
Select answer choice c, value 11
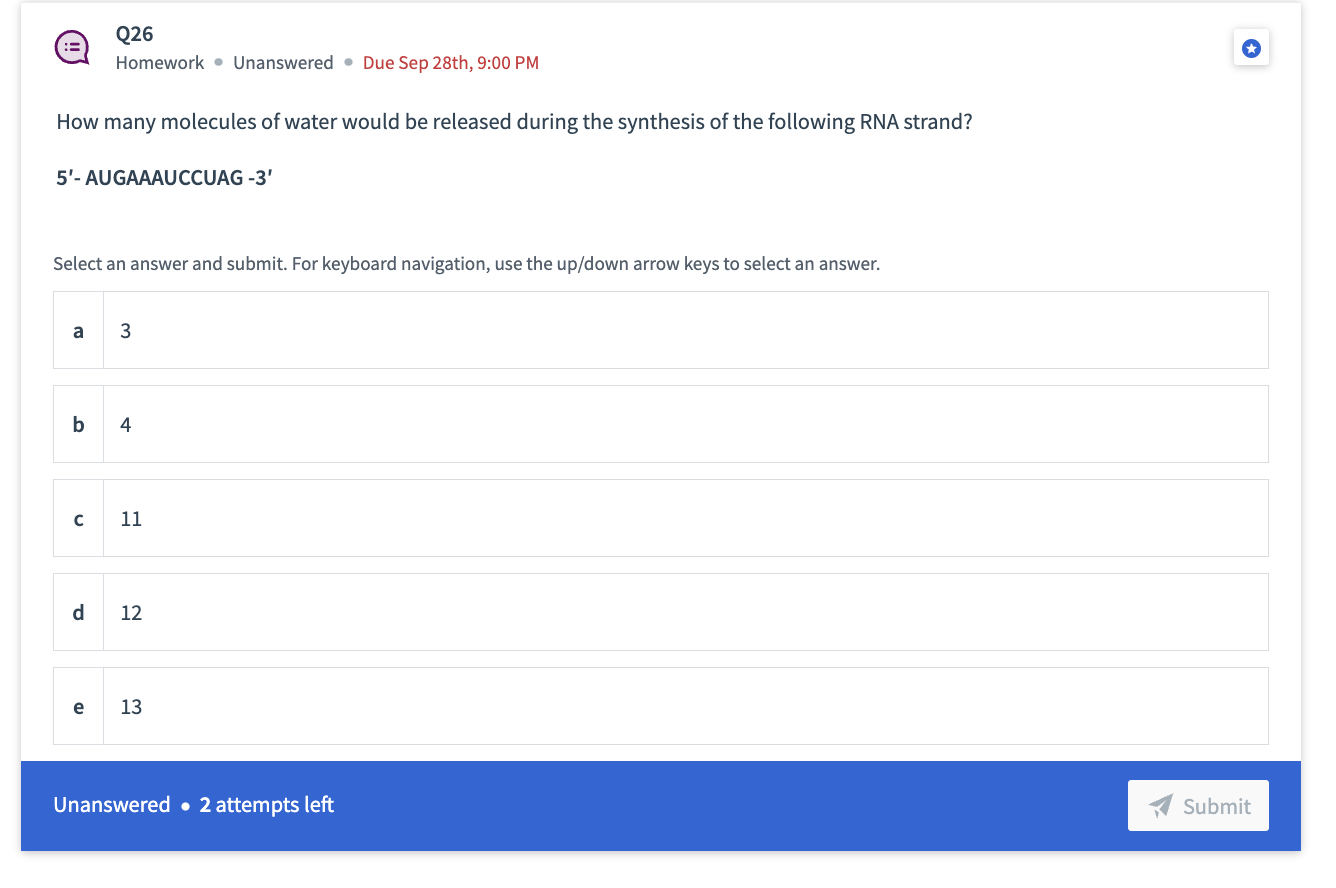click(x=660, y=518)
